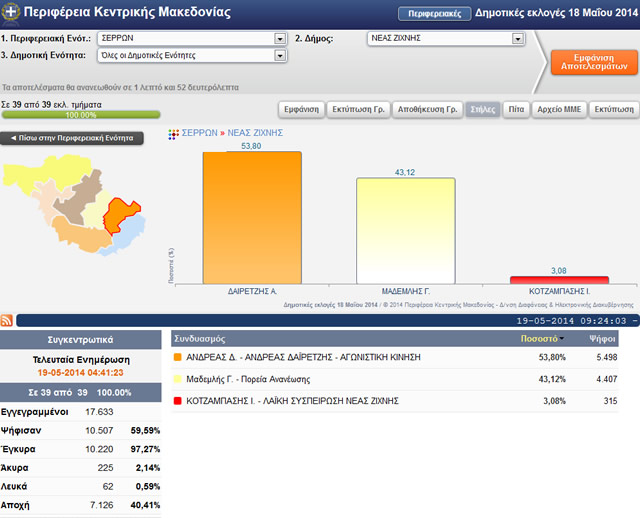Expand the Δημοτική Ενότητα dropdown

(x=279, y=56)
